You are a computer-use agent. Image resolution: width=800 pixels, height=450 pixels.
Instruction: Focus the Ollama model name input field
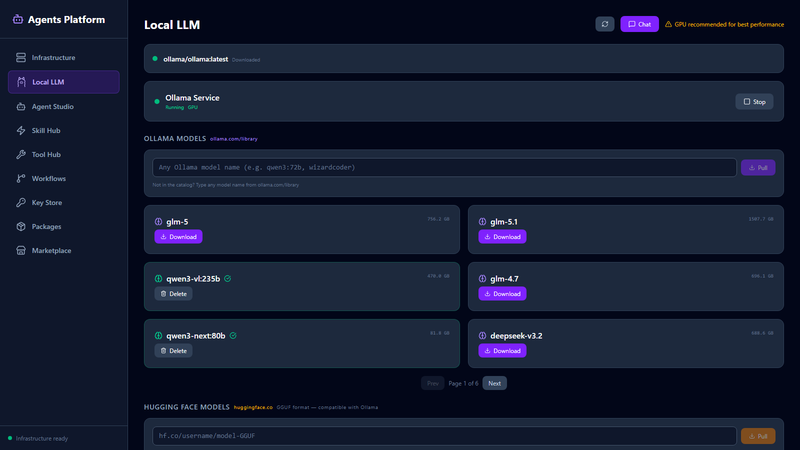click(444, 167)
